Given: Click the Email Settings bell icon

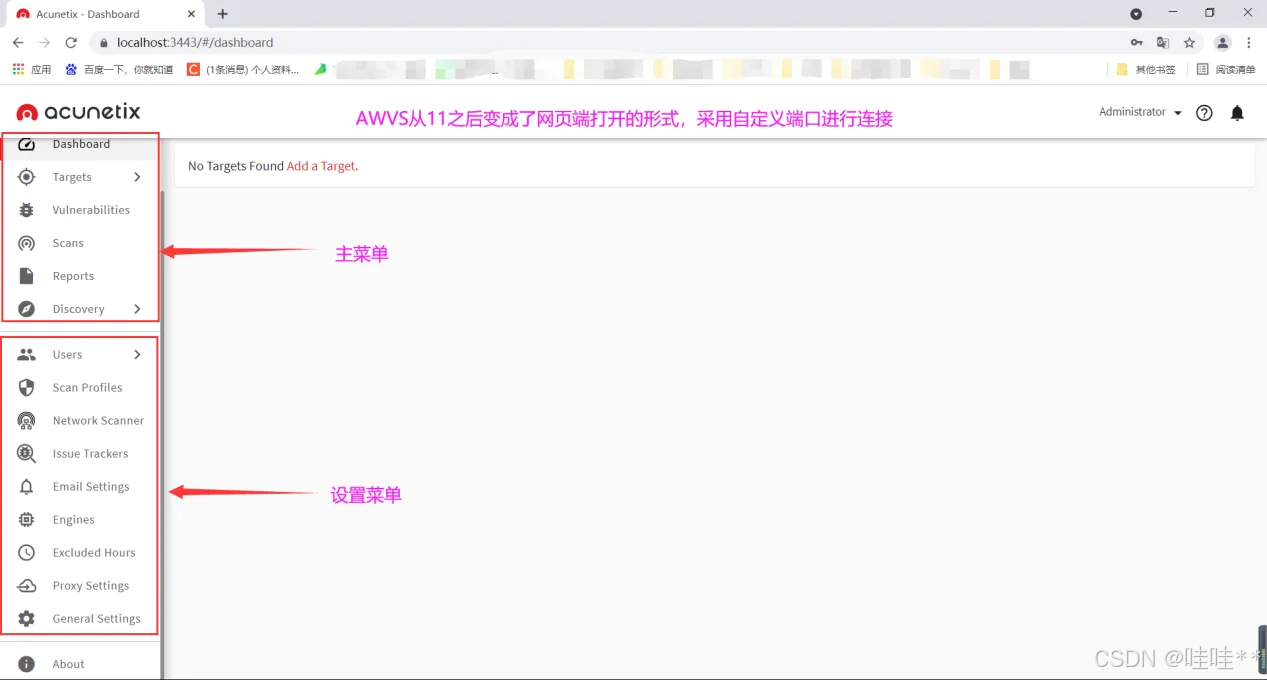Looking at the screenshot, I should pos(27,486).
